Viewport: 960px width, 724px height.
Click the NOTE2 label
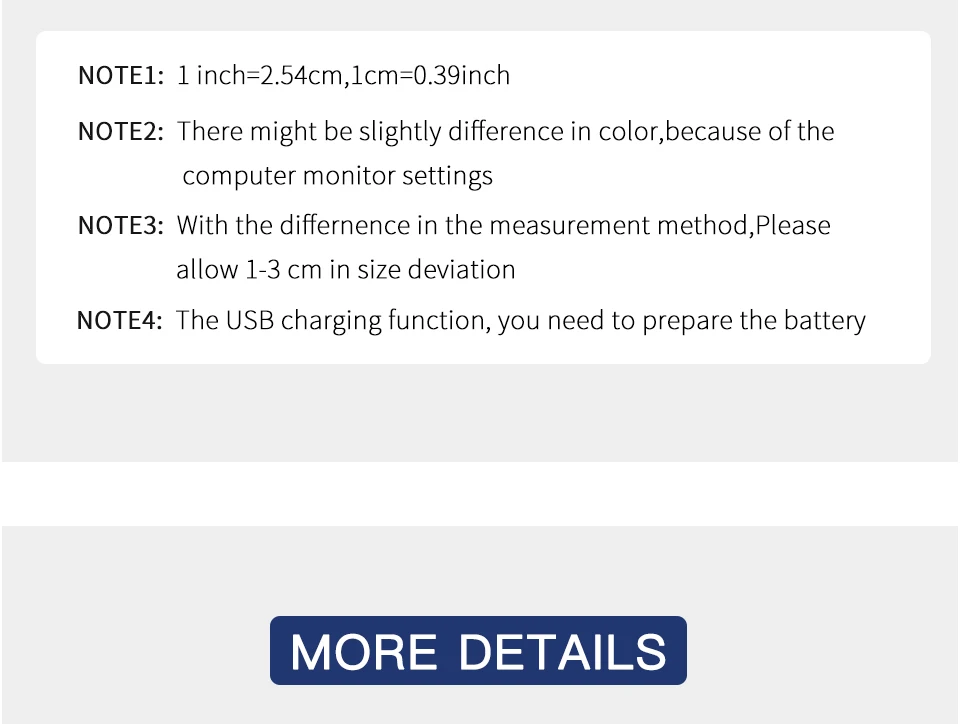pos(121,132)
